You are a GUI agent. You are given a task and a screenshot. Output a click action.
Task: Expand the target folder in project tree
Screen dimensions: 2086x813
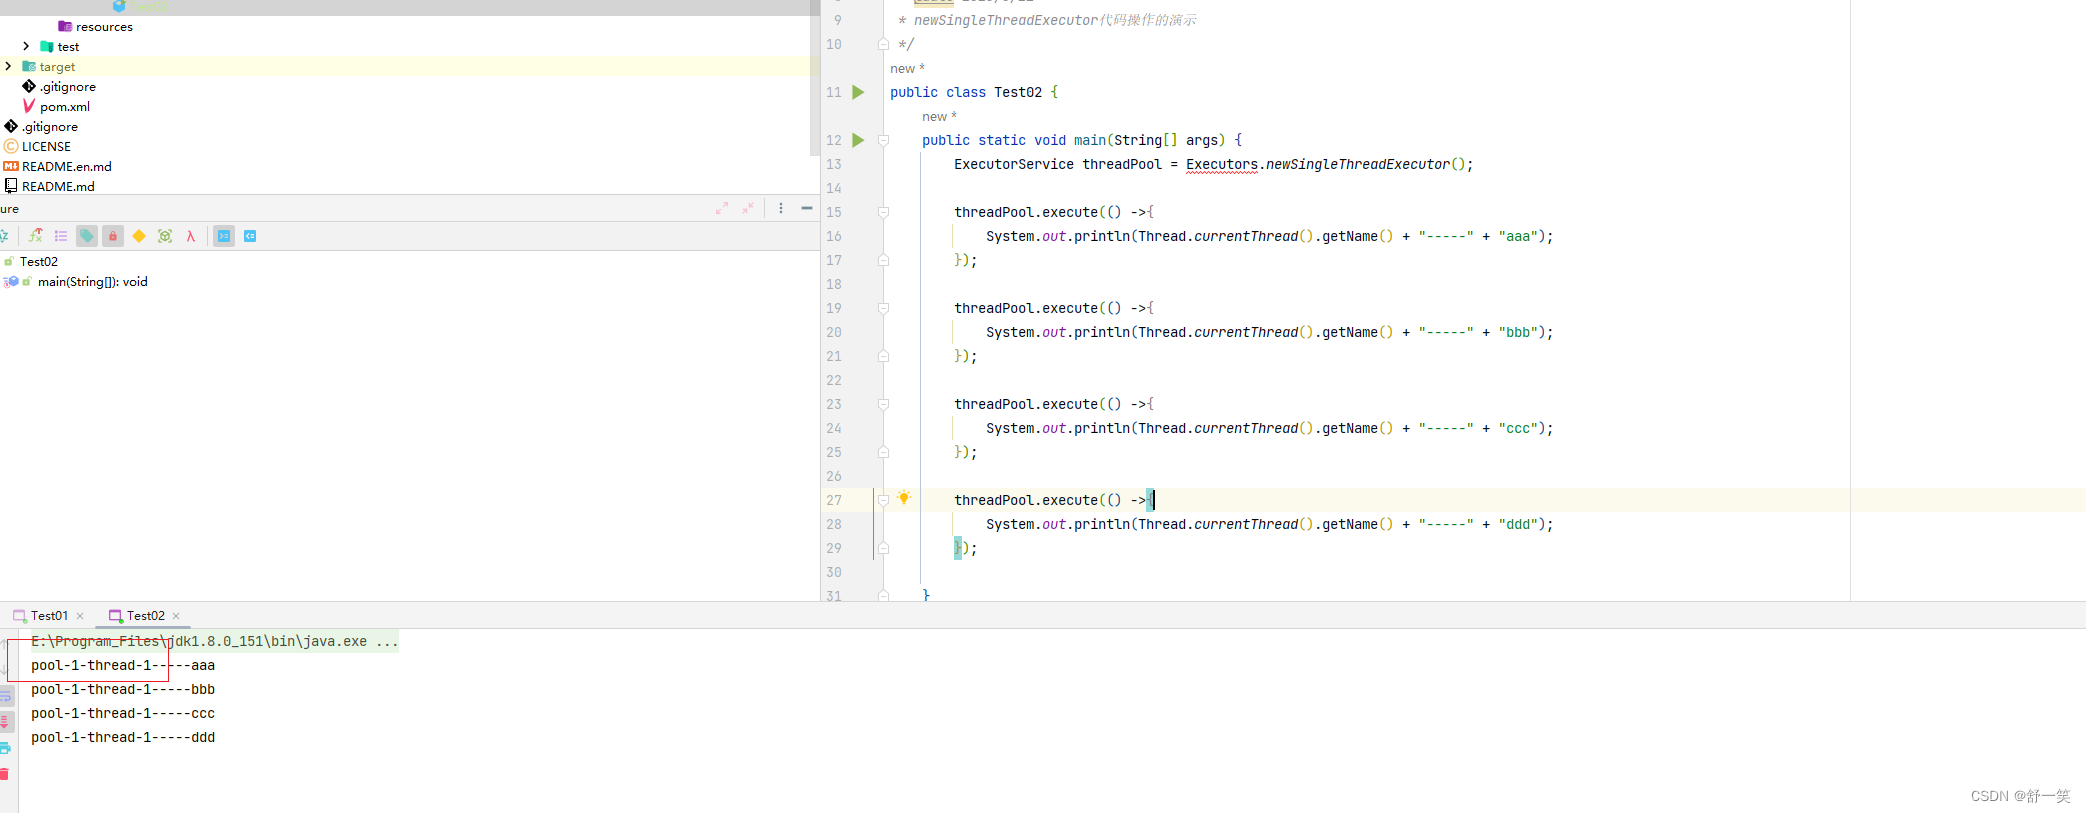pos(8,66)
